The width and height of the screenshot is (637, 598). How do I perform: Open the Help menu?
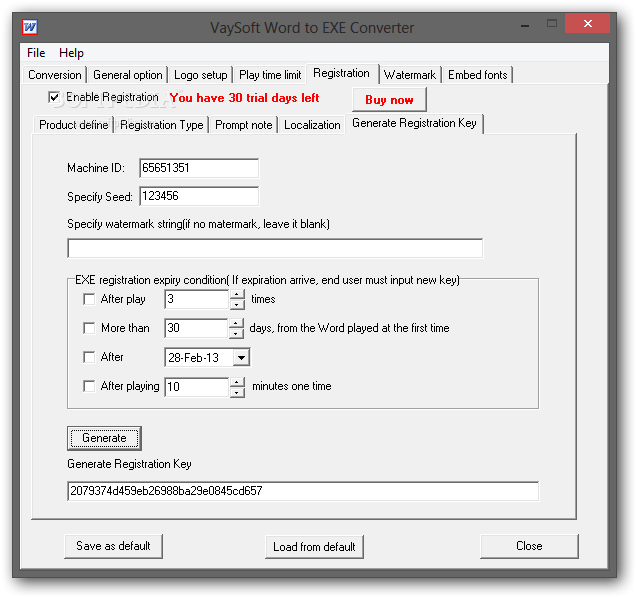pyautogui.click(x=71, y=53)
